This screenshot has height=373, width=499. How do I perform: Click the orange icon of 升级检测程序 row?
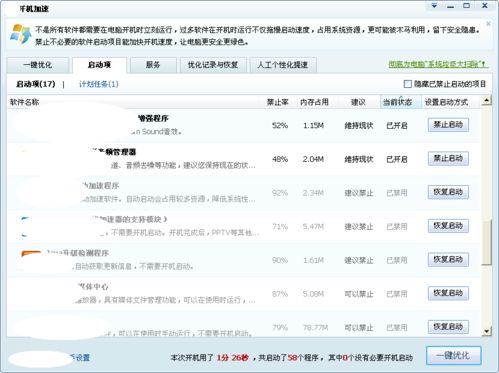tap(31, 254)
